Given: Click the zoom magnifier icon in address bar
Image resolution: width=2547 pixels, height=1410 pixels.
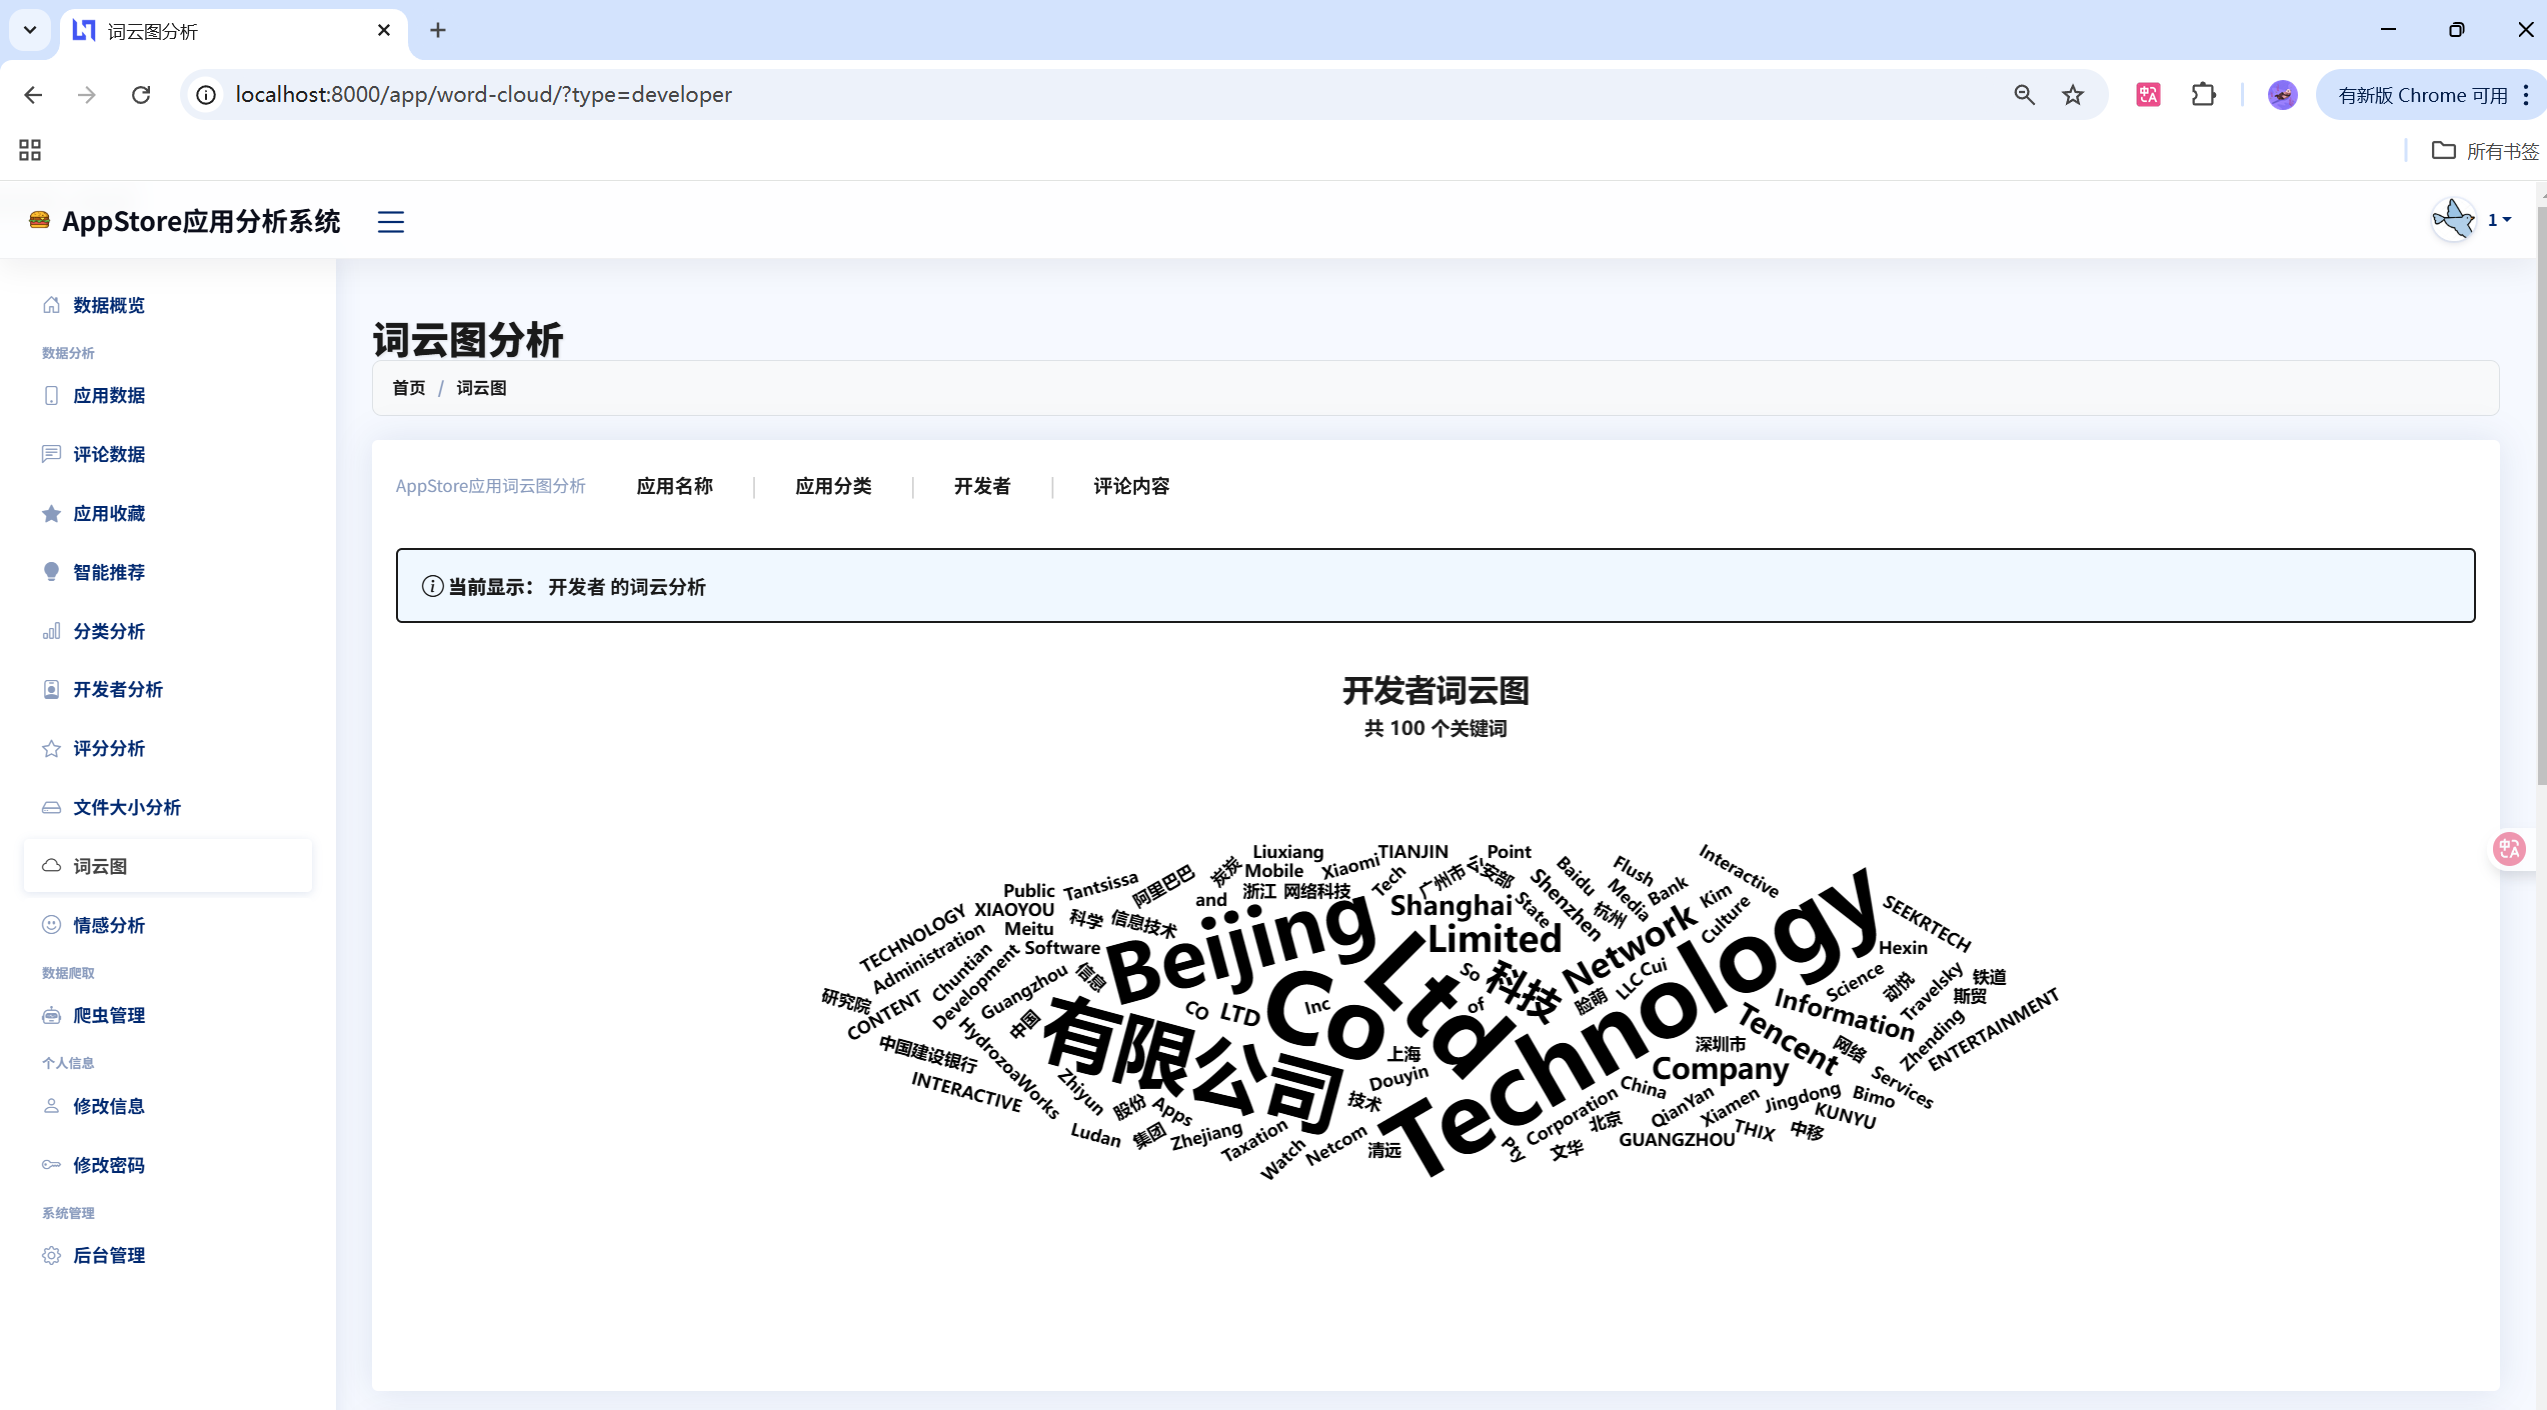Looking at the screenshot, I should [x=2024, y=95].
